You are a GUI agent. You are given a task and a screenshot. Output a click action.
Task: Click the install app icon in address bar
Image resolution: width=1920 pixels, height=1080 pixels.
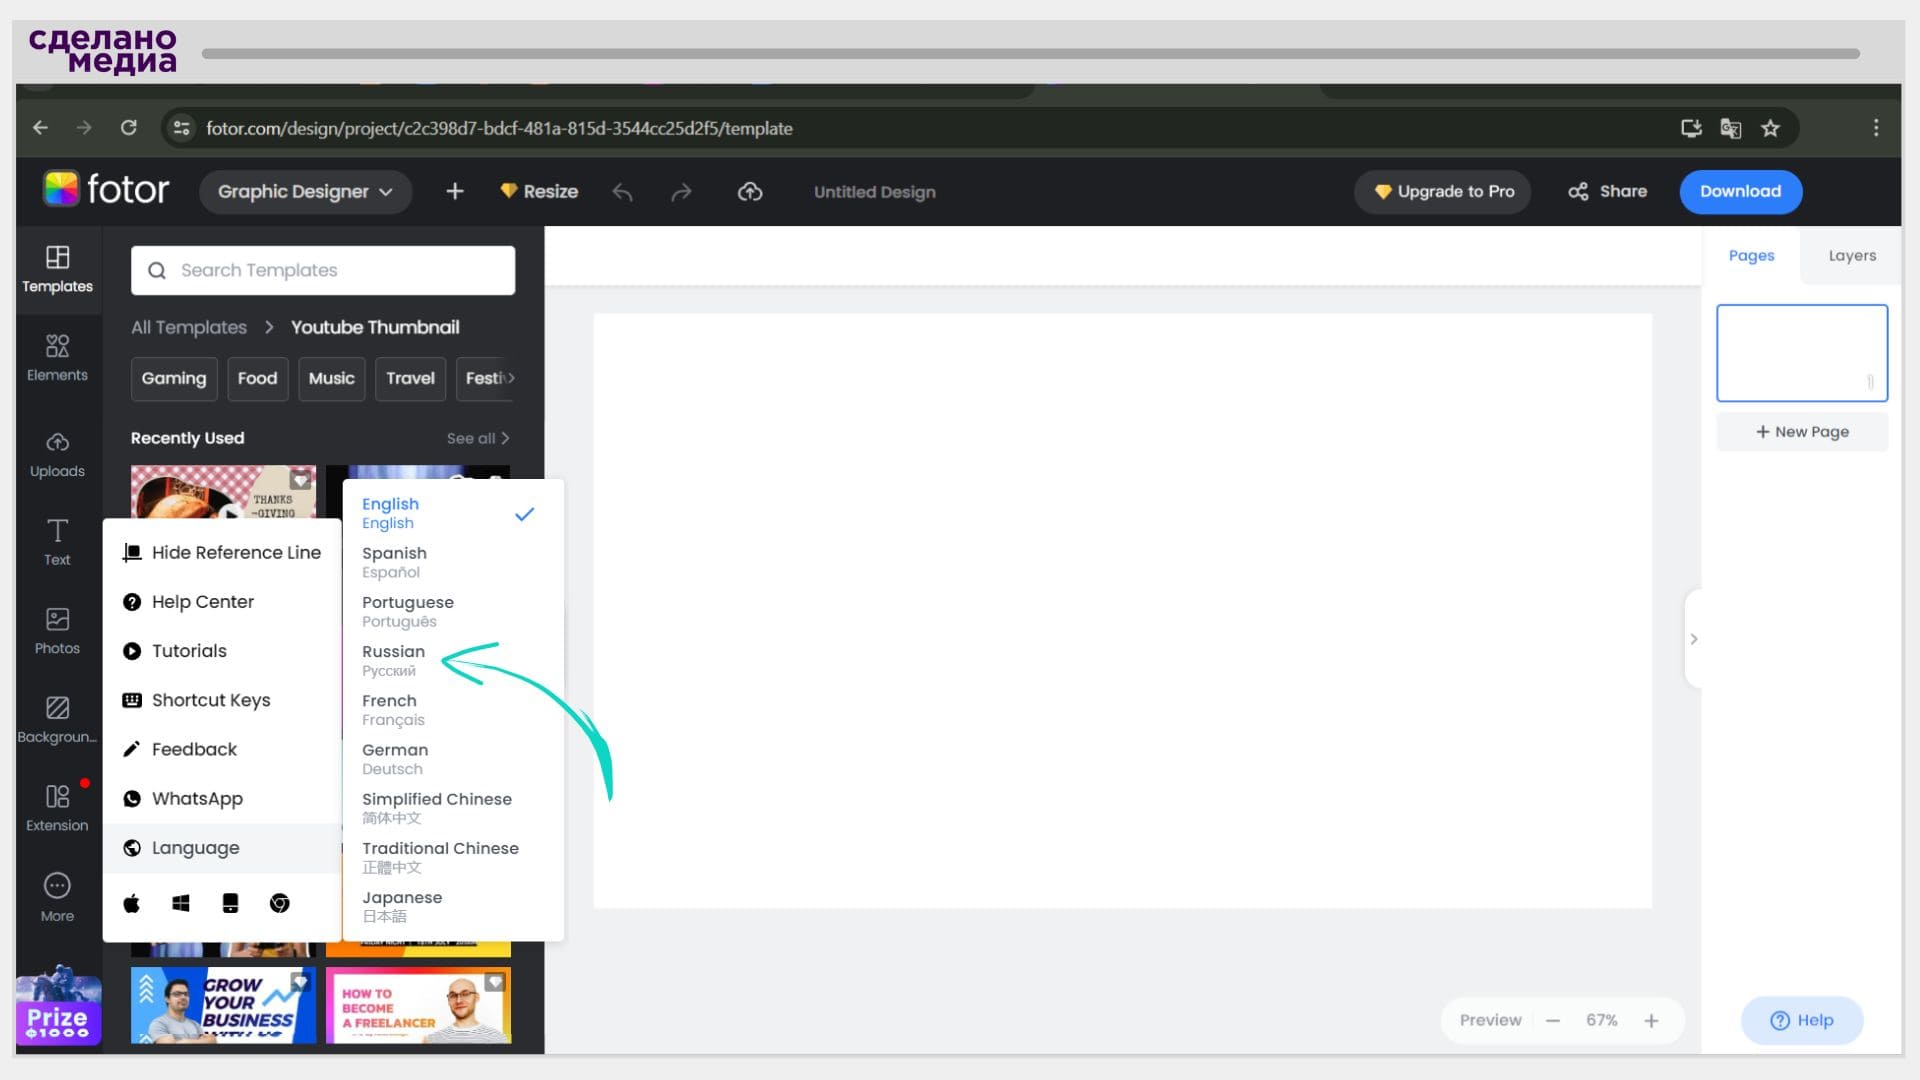[x=1691, y=128]
